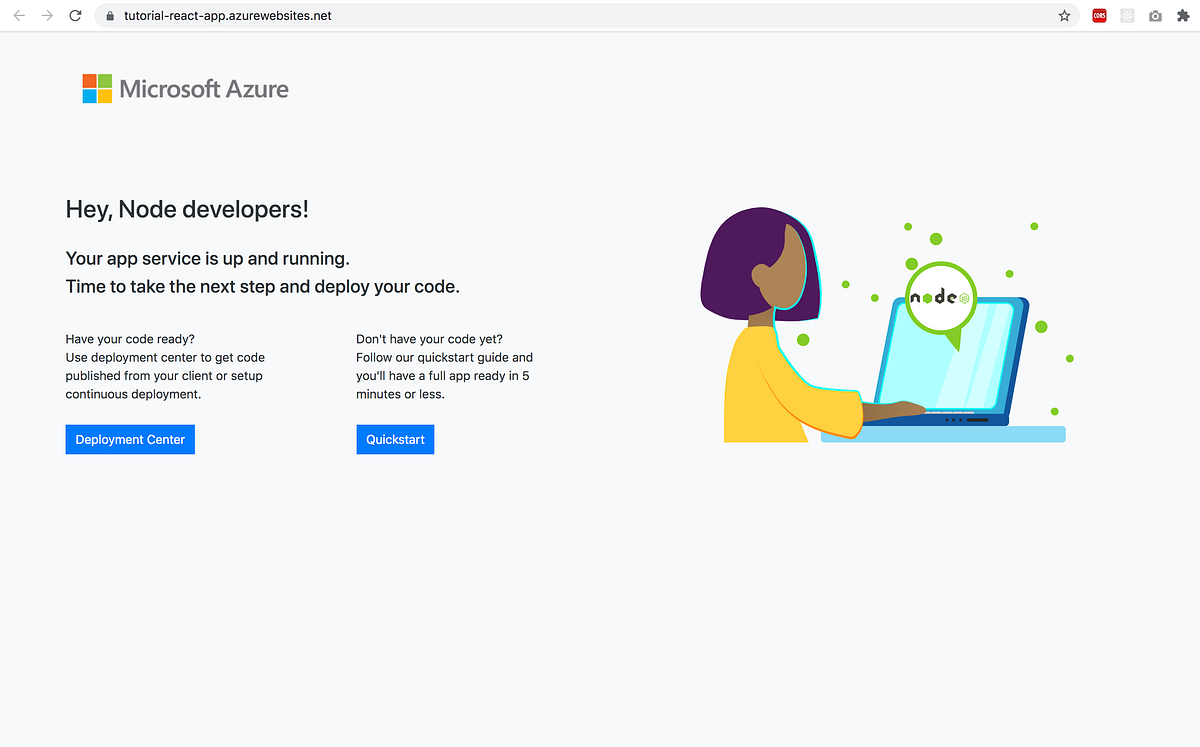Open the camera screenshot extension
This screenshot has height=747, width=1200.
pyautogui.click(x=1155, y=16)
